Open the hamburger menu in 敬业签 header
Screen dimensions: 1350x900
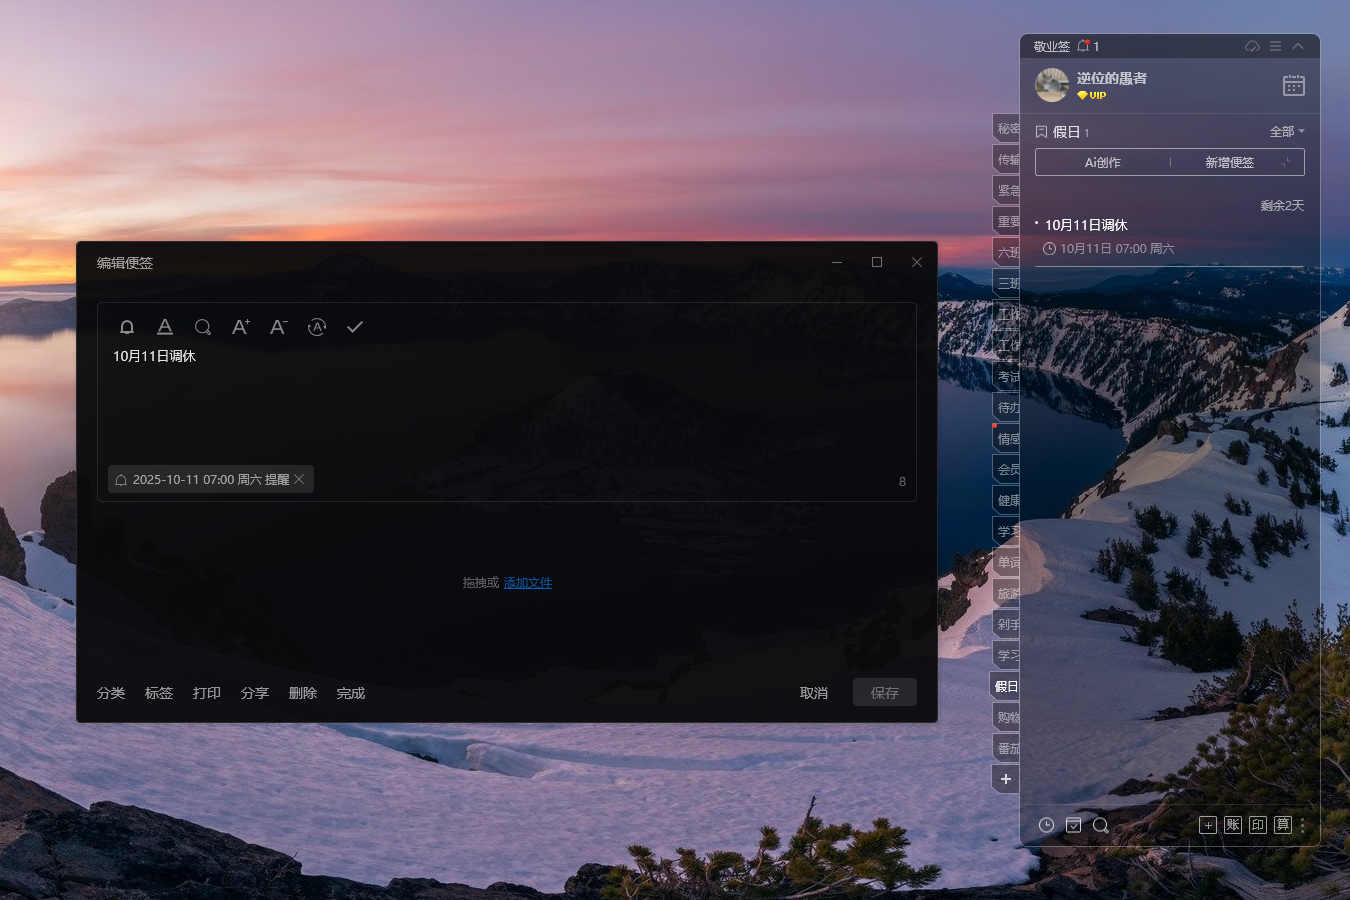(1275, 47)
